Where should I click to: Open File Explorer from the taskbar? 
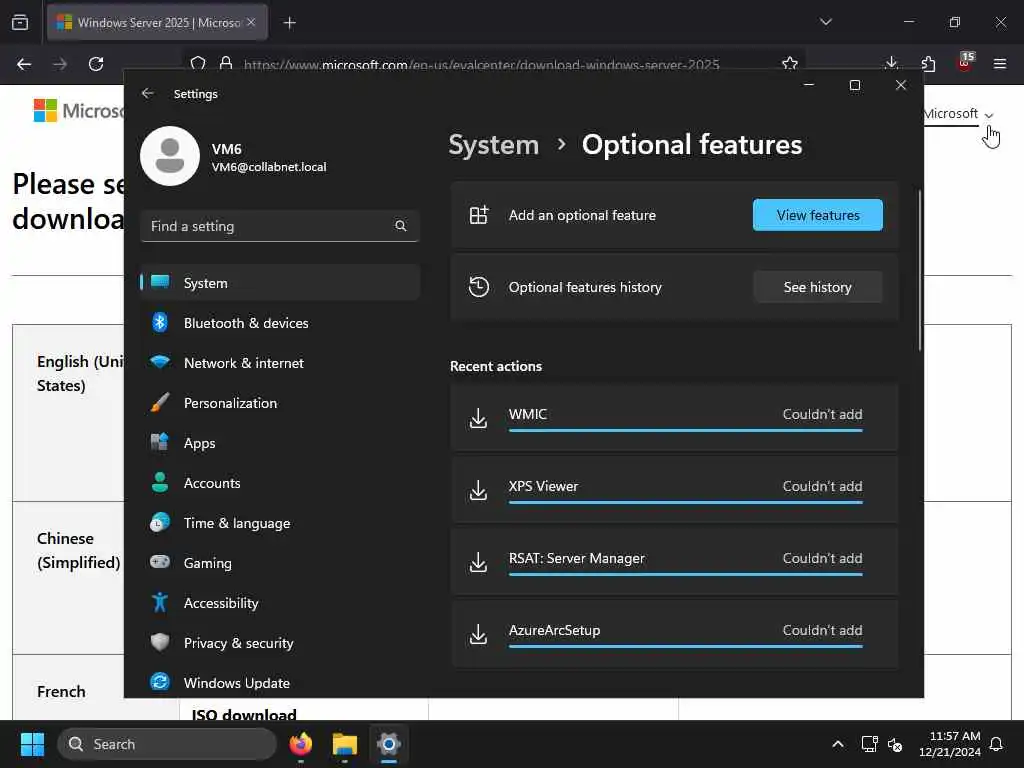pos(344,744)
